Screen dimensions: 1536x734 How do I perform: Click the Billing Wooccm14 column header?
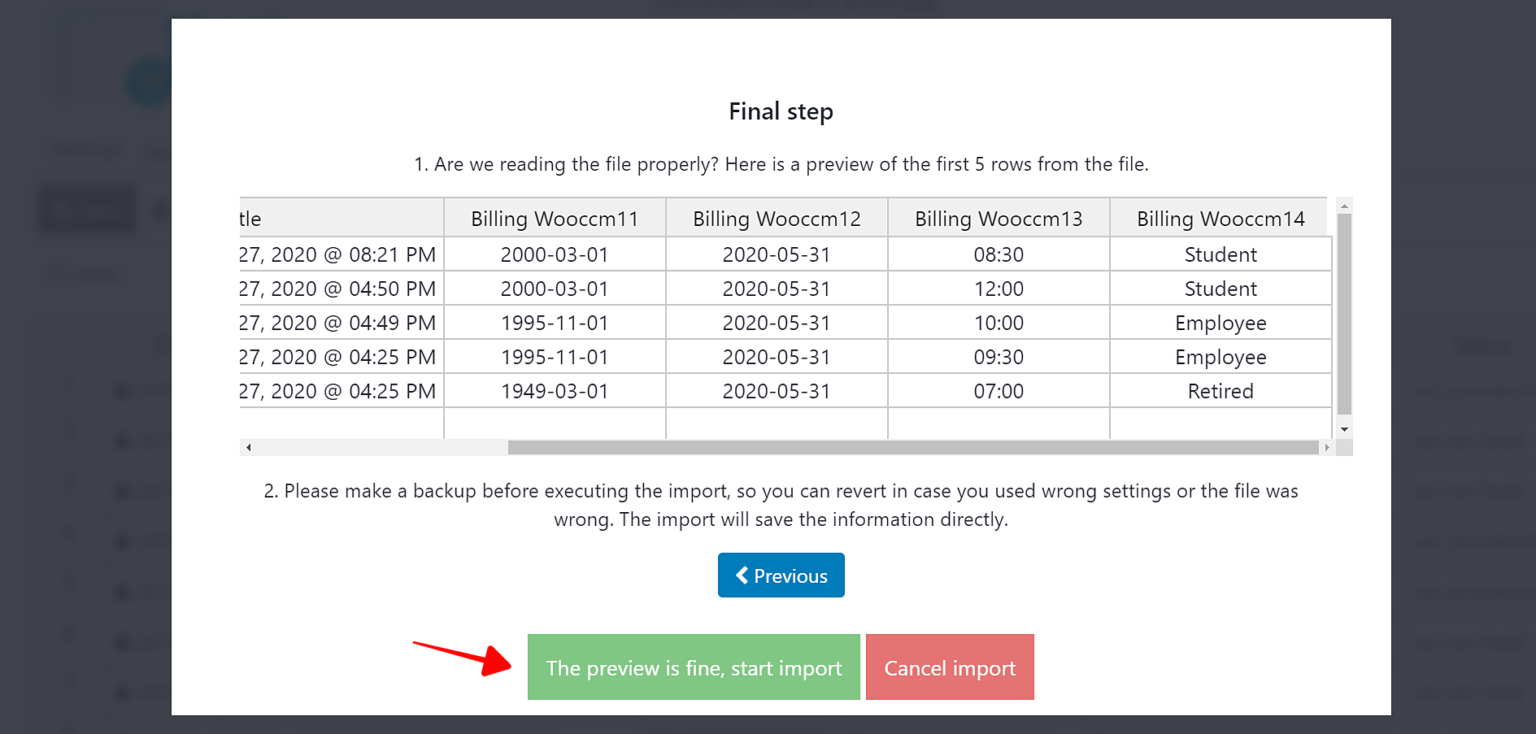tap(1220, 219)
